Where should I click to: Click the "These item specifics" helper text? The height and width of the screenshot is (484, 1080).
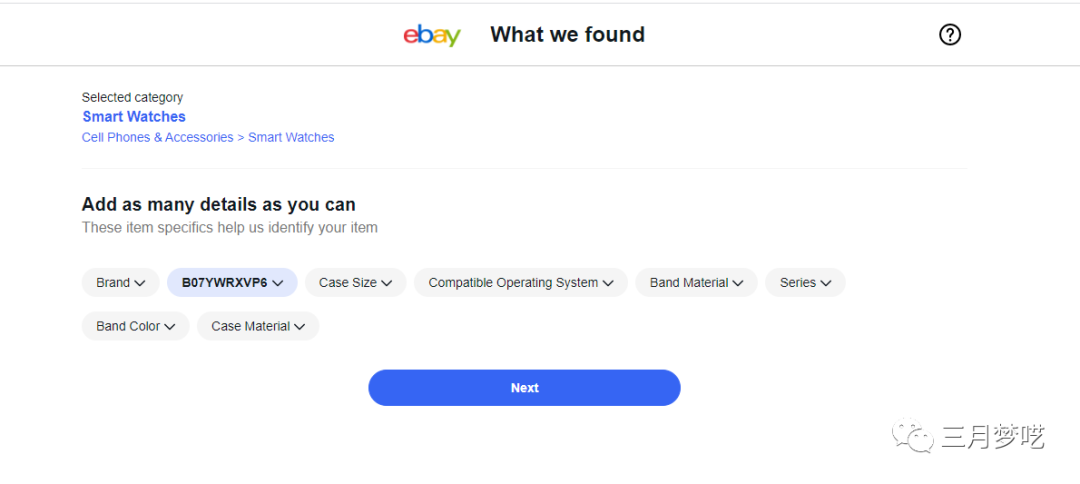tap(229, 228)
